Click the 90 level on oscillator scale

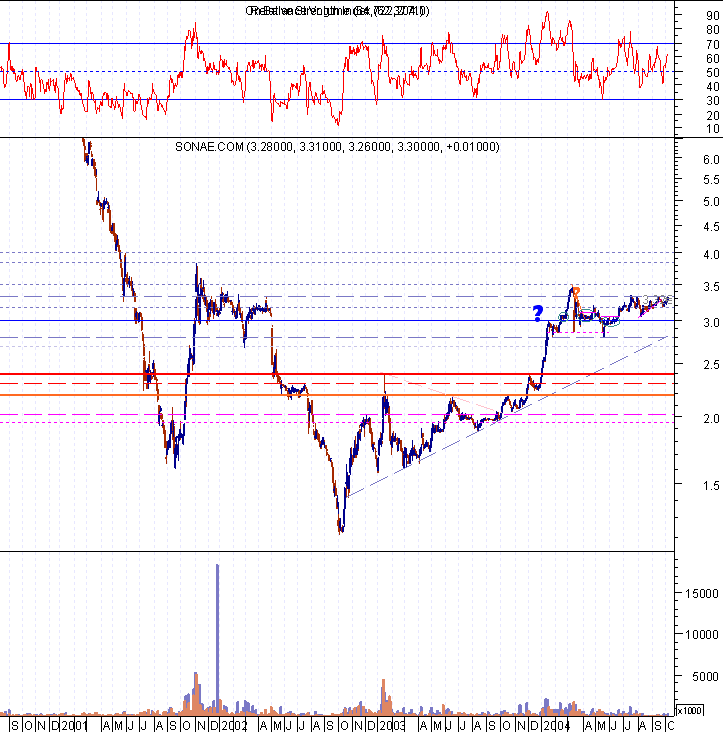pos(712,15)
